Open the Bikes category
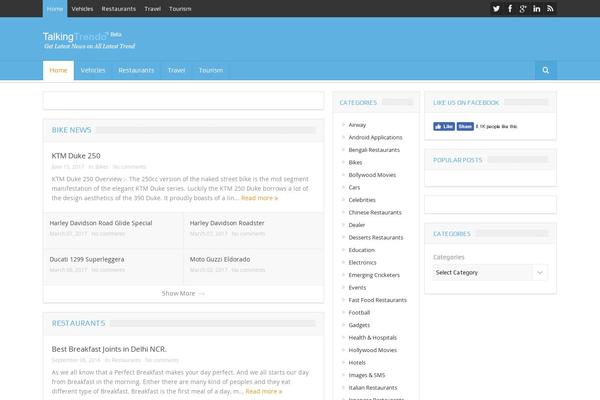This screenshot has height=400, width=600. (355, 162)
